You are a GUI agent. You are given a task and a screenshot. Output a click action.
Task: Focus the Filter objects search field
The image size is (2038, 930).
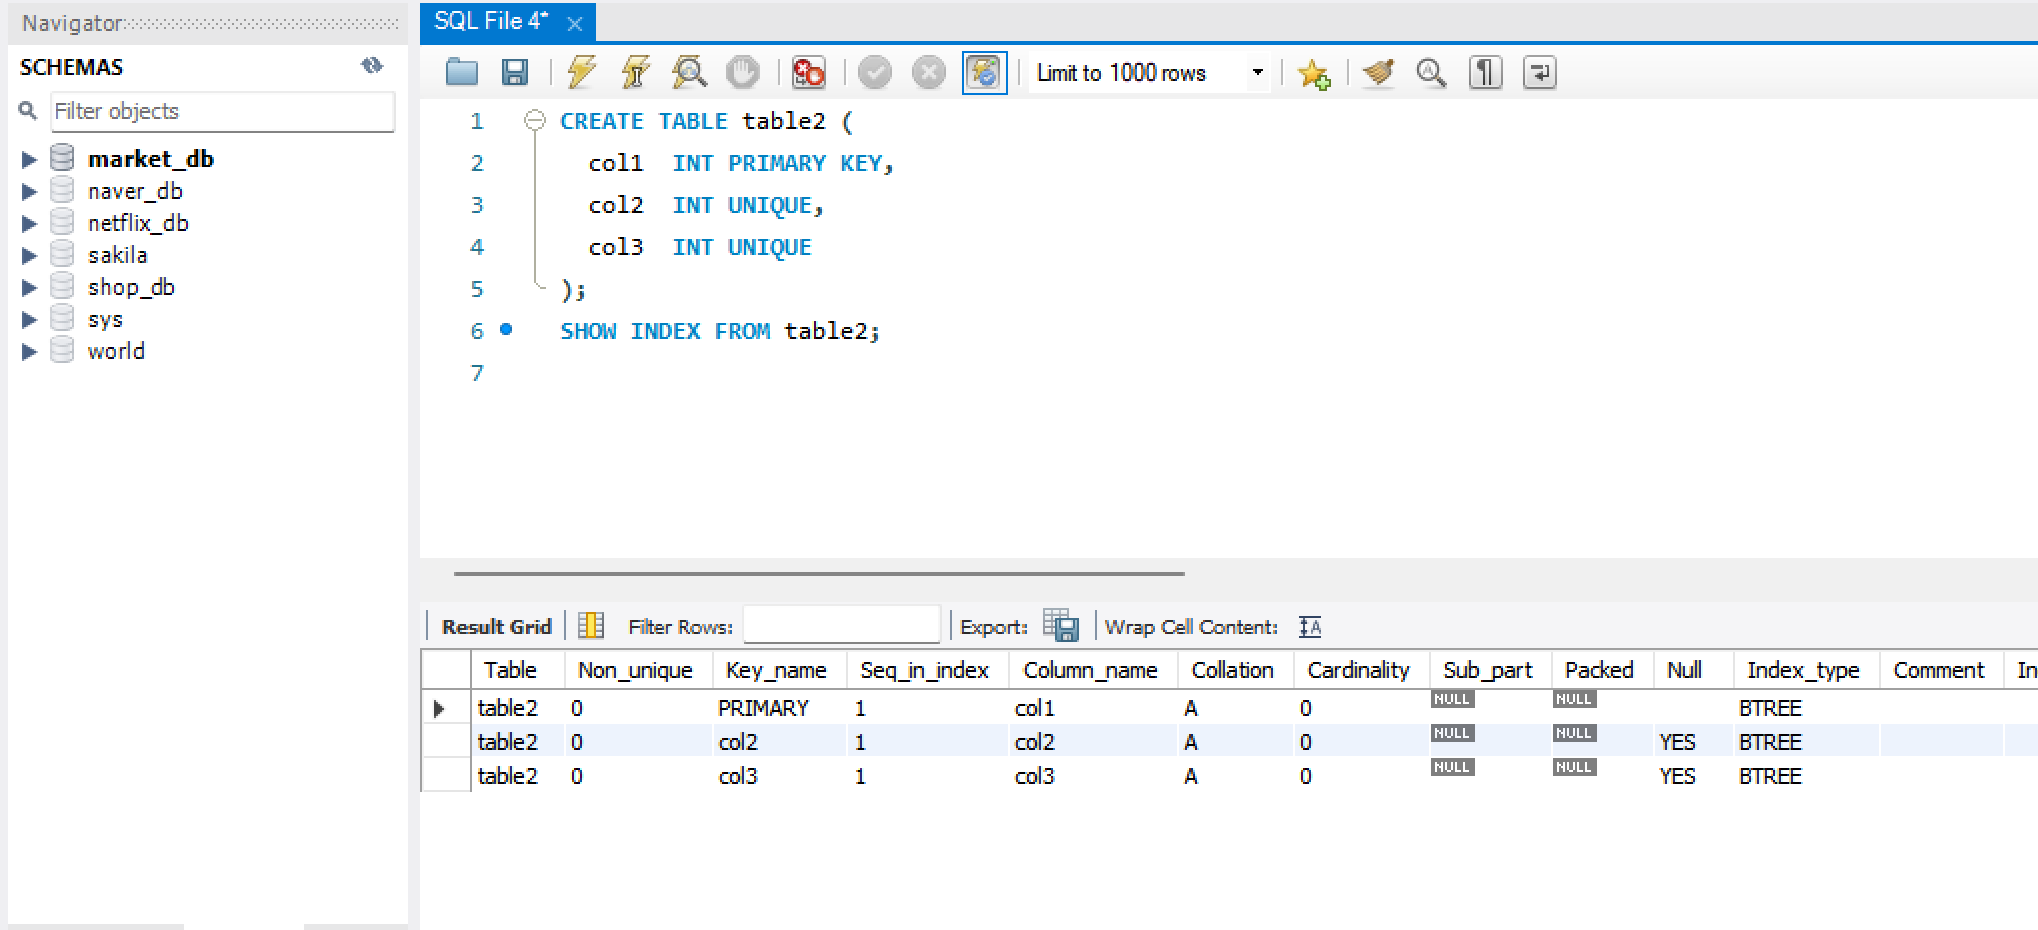click(223, 111)
